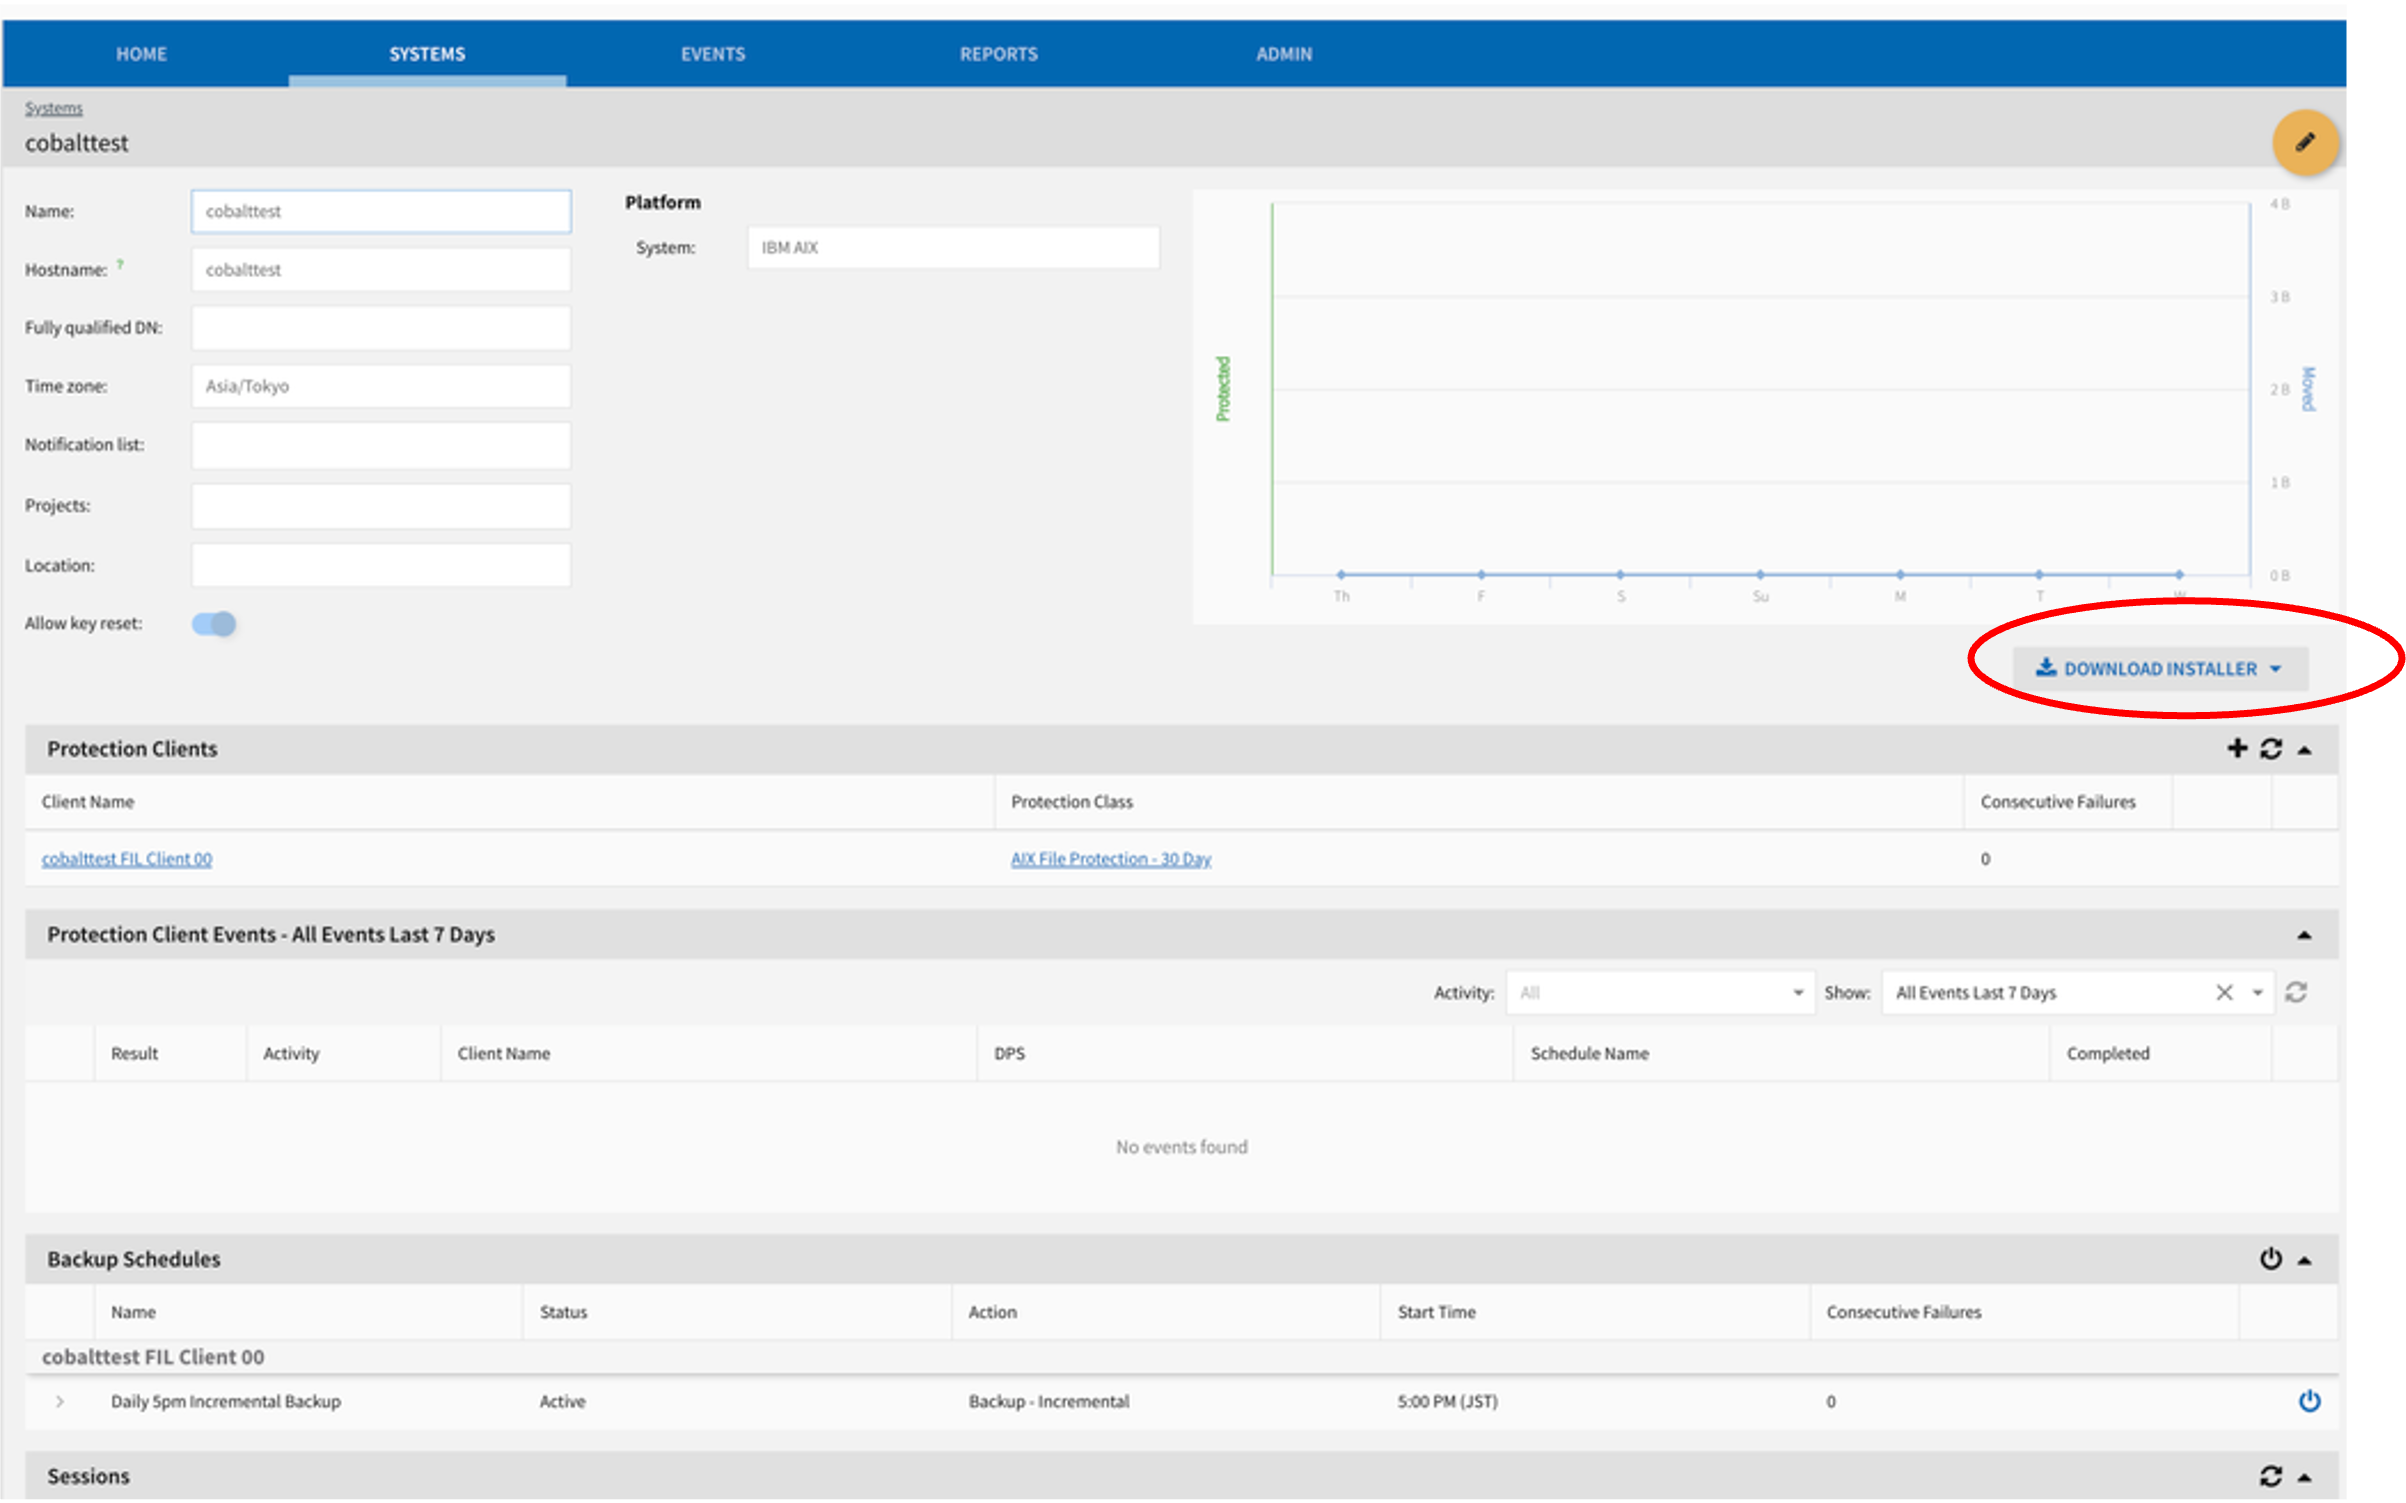Refresh the Protection Clients list
2406x1503 pixels.
click(2271, 749)
